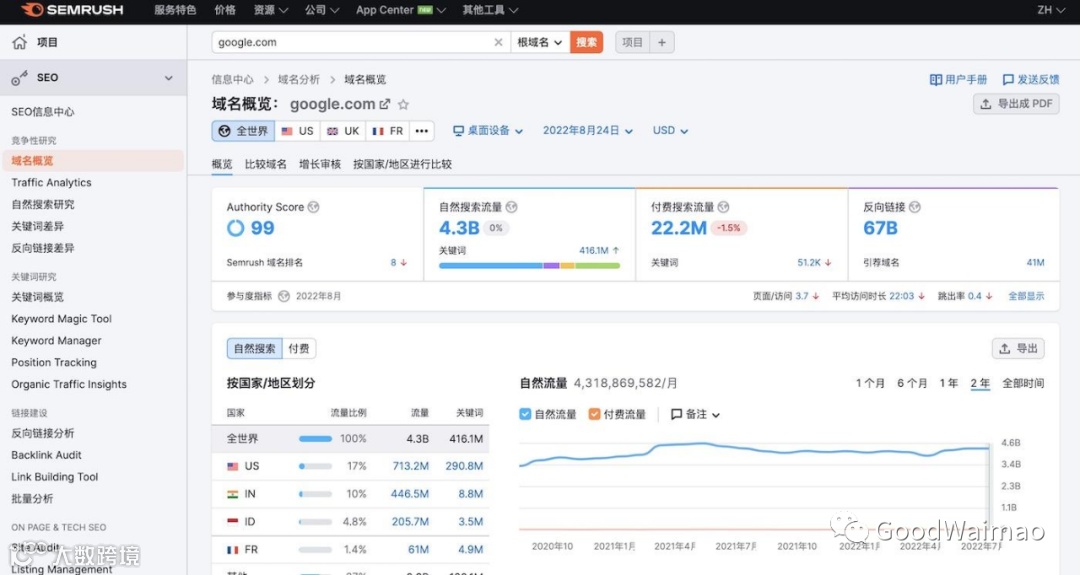1080x575 pixels.
Task: Select the 6个月 time range
Action: pyautogui.click(x=911, y=383)
